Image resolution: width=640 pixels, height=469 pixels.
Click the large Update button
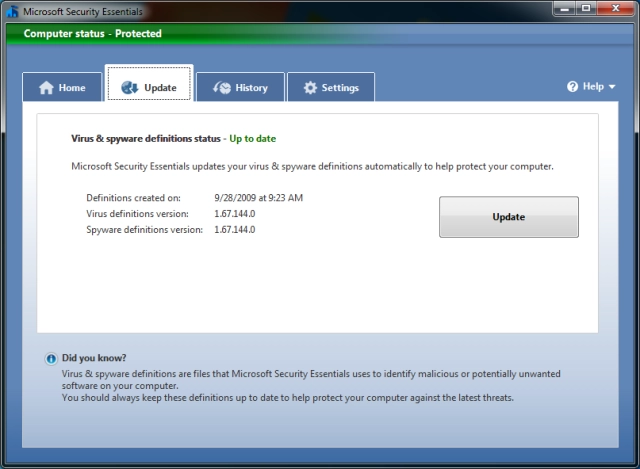[x=509, y=217]
